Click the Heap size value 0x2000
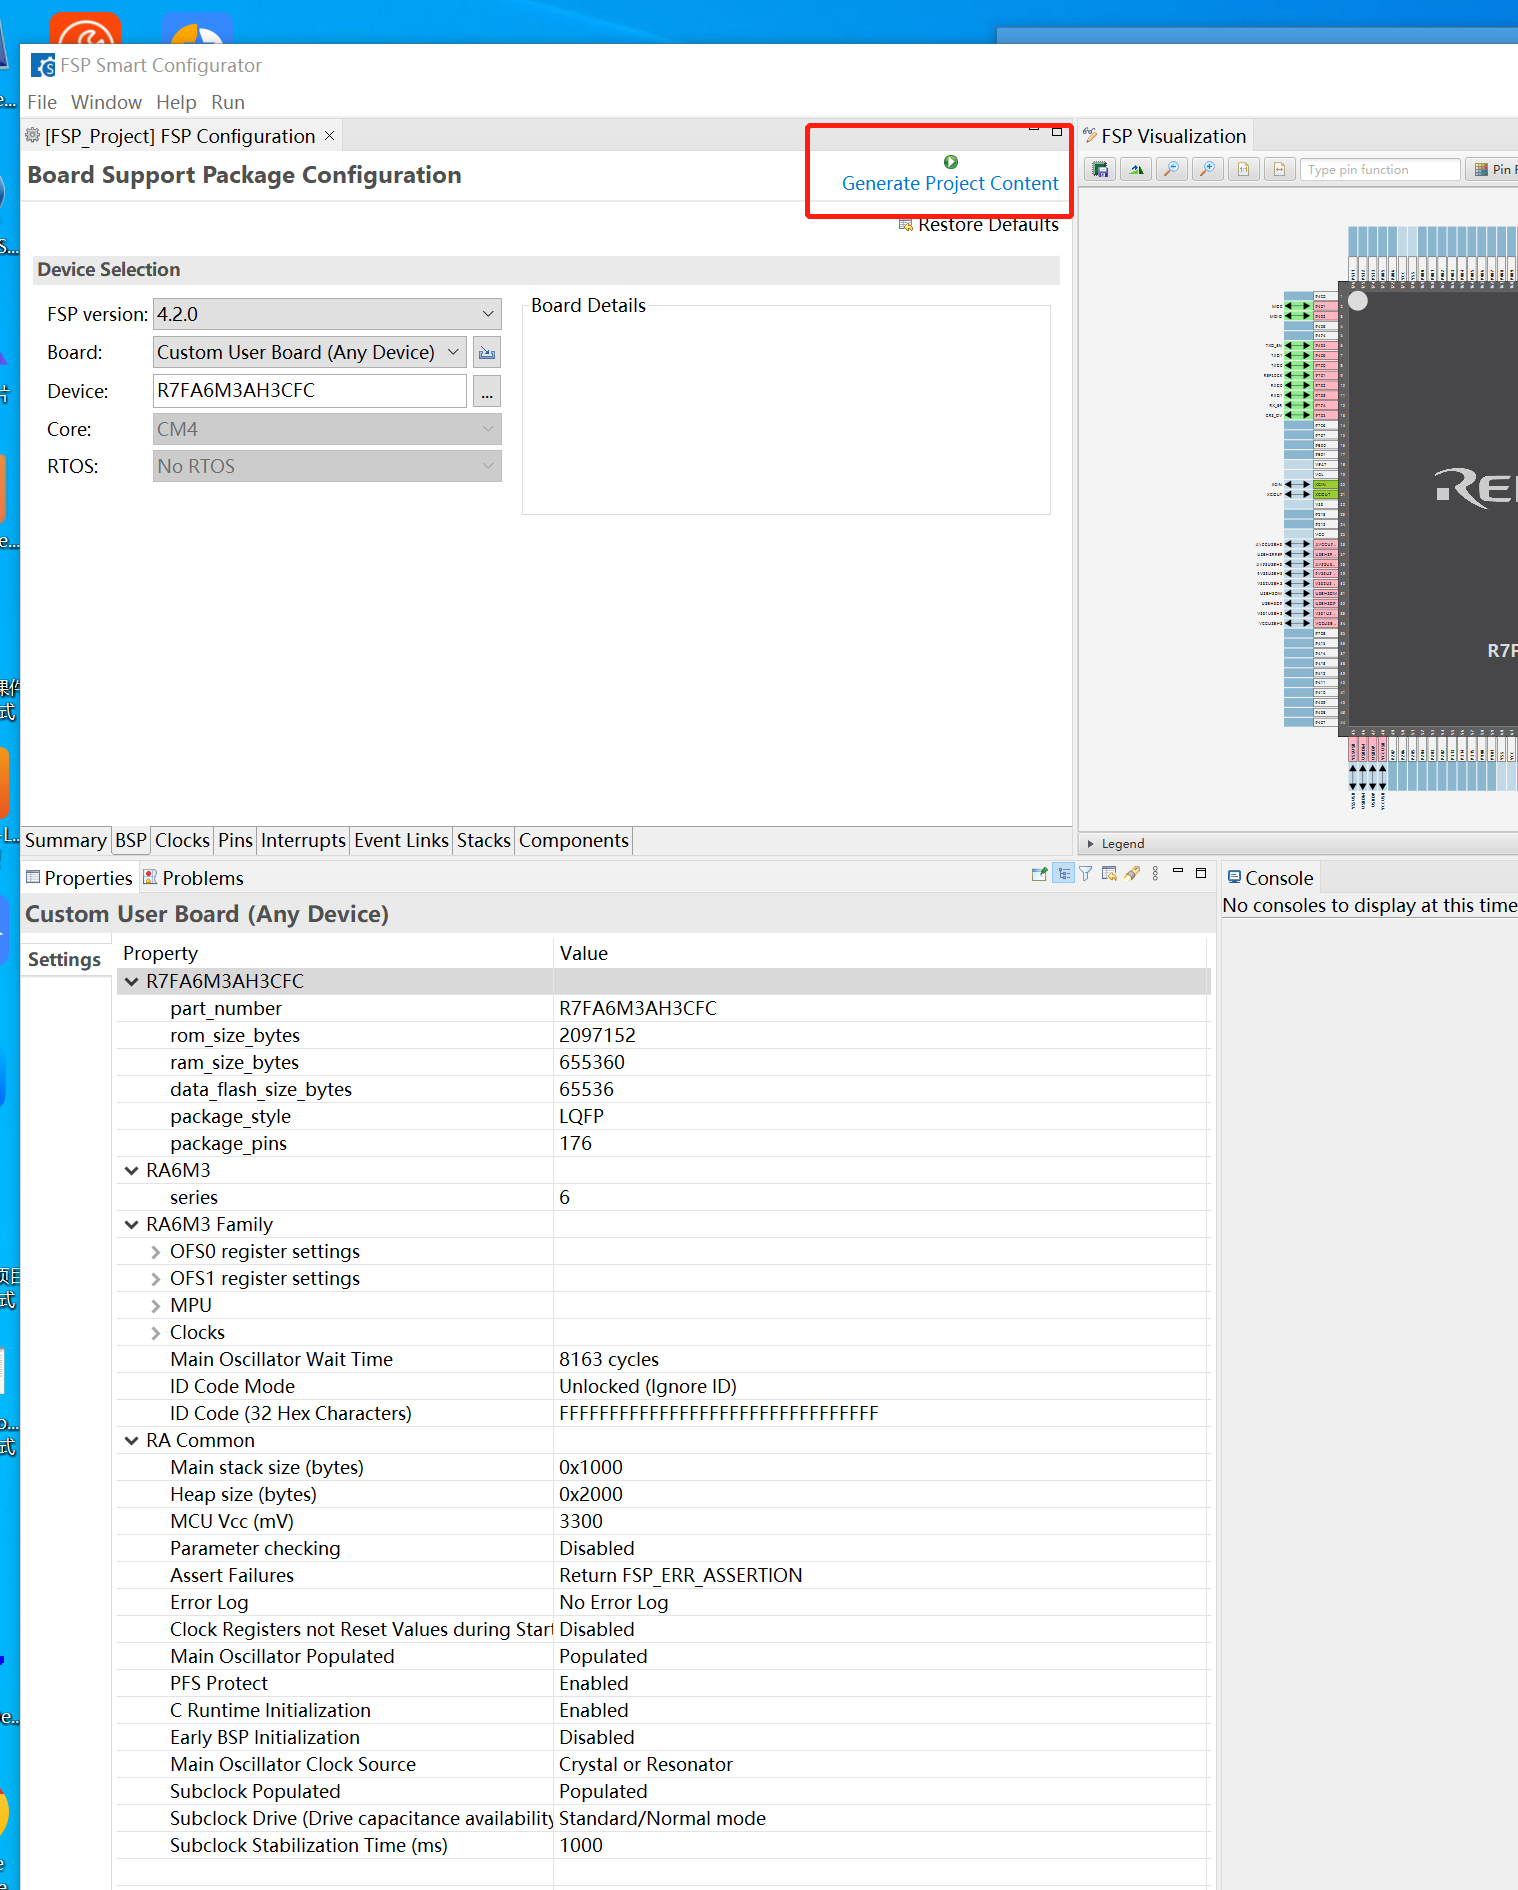 click(591, 1494)
